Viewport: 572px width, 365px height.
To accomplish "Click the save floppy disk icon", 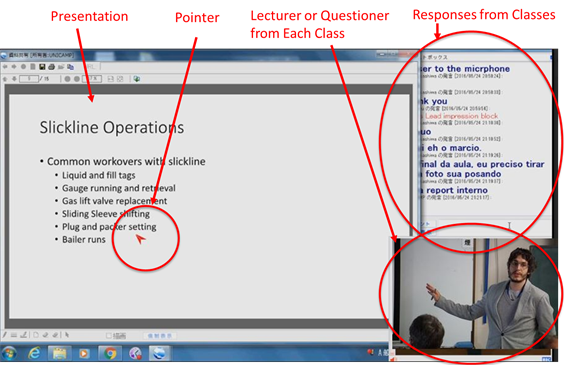I will pos(42,67).
